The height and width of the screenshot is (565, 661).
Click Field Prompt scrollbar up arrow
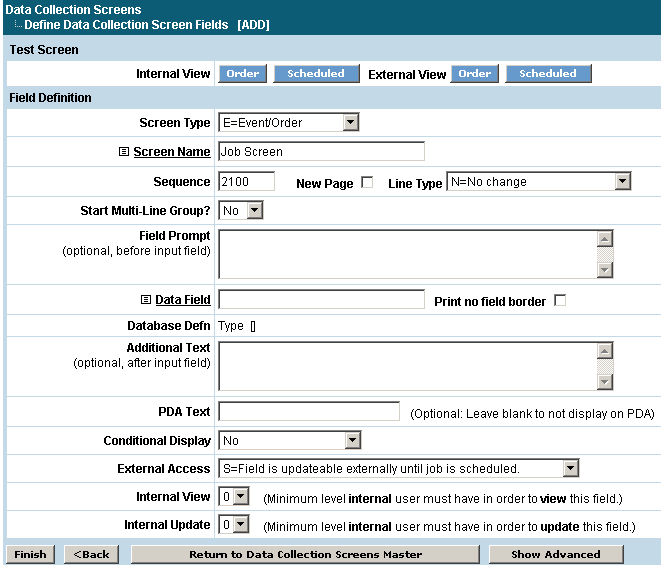[605, 239]
